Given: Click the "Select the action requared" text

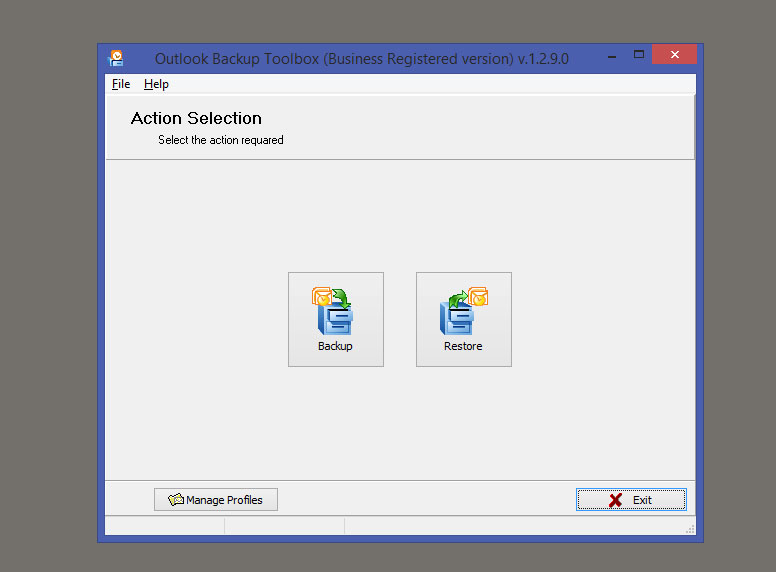Looking at the screenshot, I should 221,140.
